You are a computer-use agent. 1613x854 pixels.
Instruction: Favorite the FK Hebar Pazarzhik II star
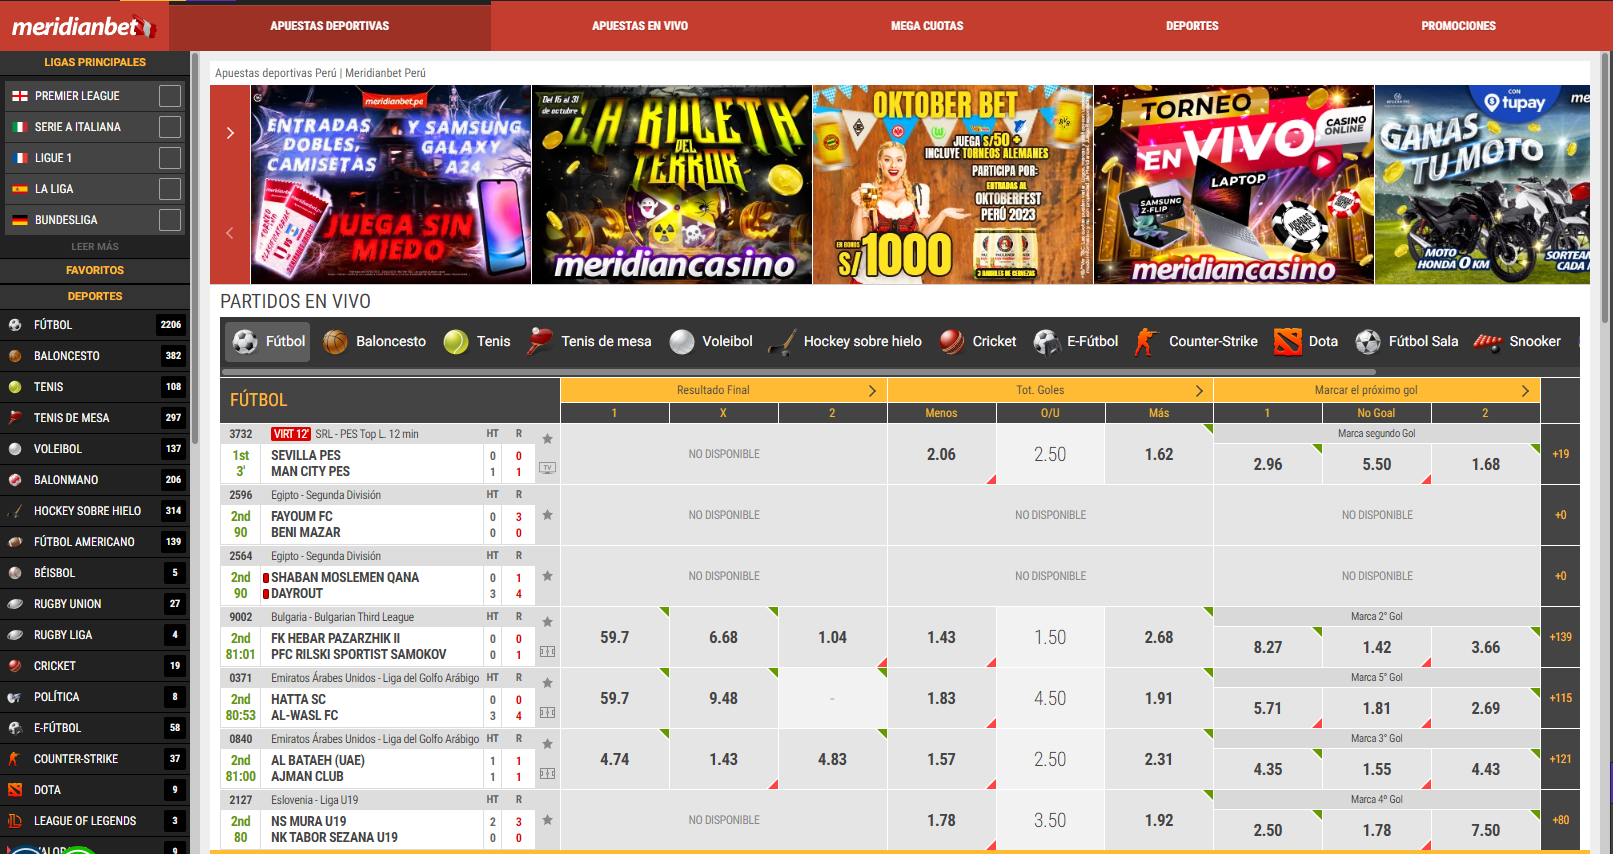[547, 621]
